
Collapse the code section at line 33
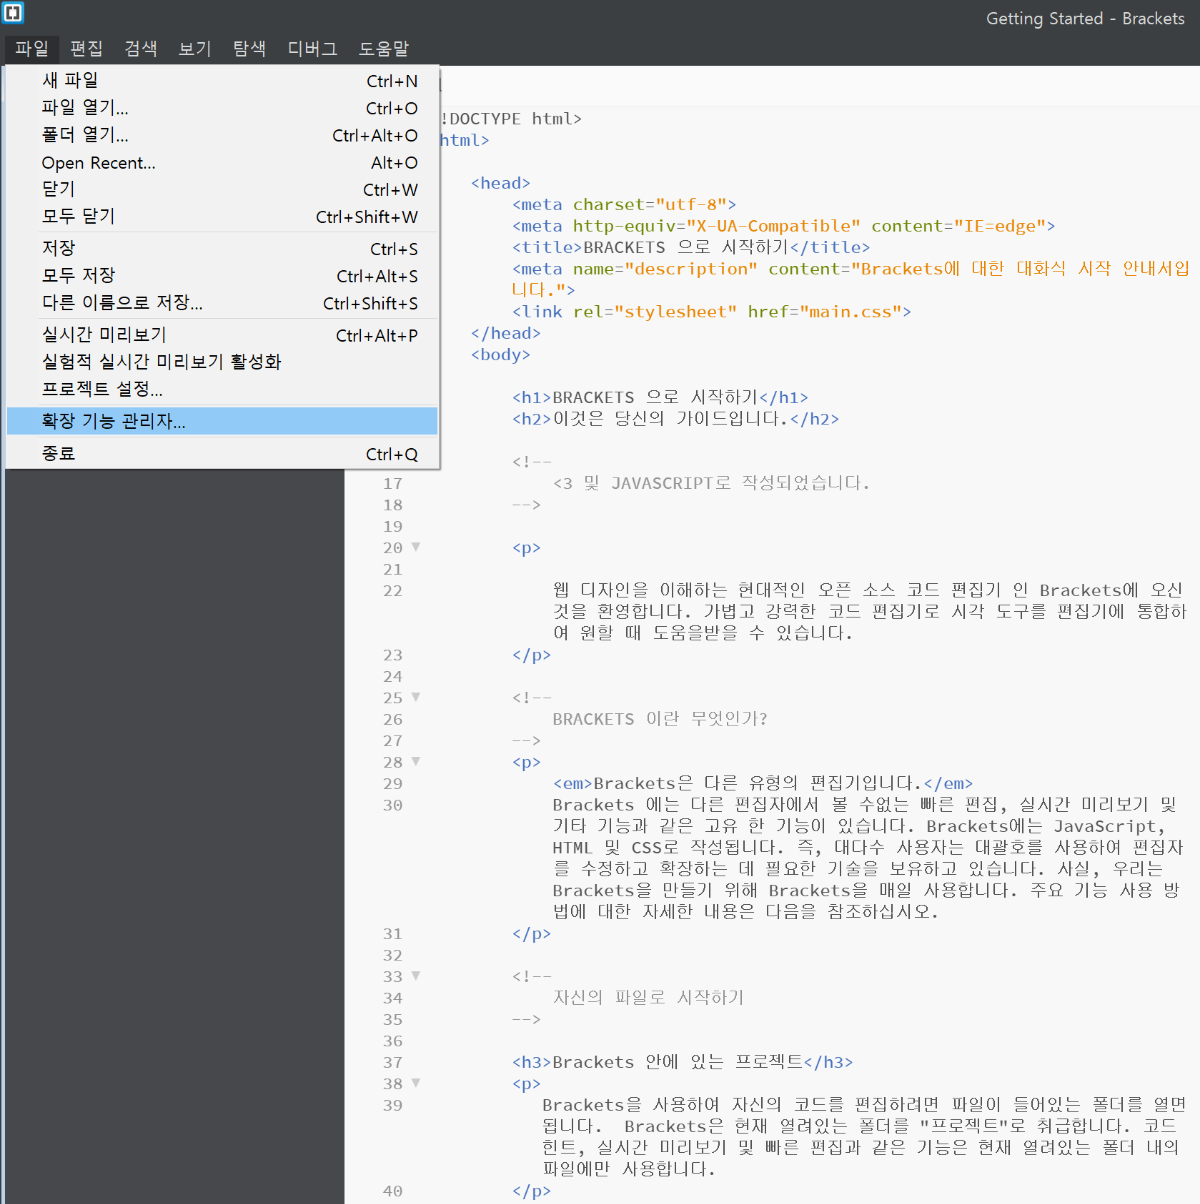(x=415, y=975)
